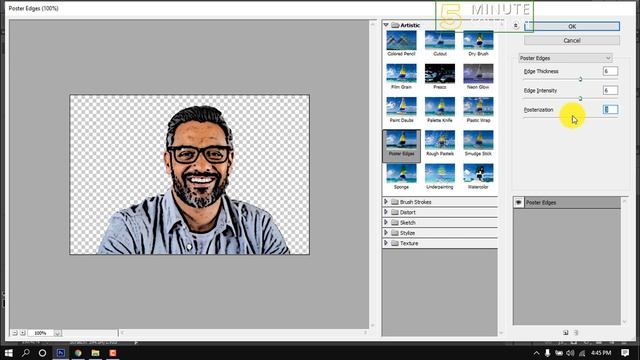Click the Posterization value field

point(610,109)
